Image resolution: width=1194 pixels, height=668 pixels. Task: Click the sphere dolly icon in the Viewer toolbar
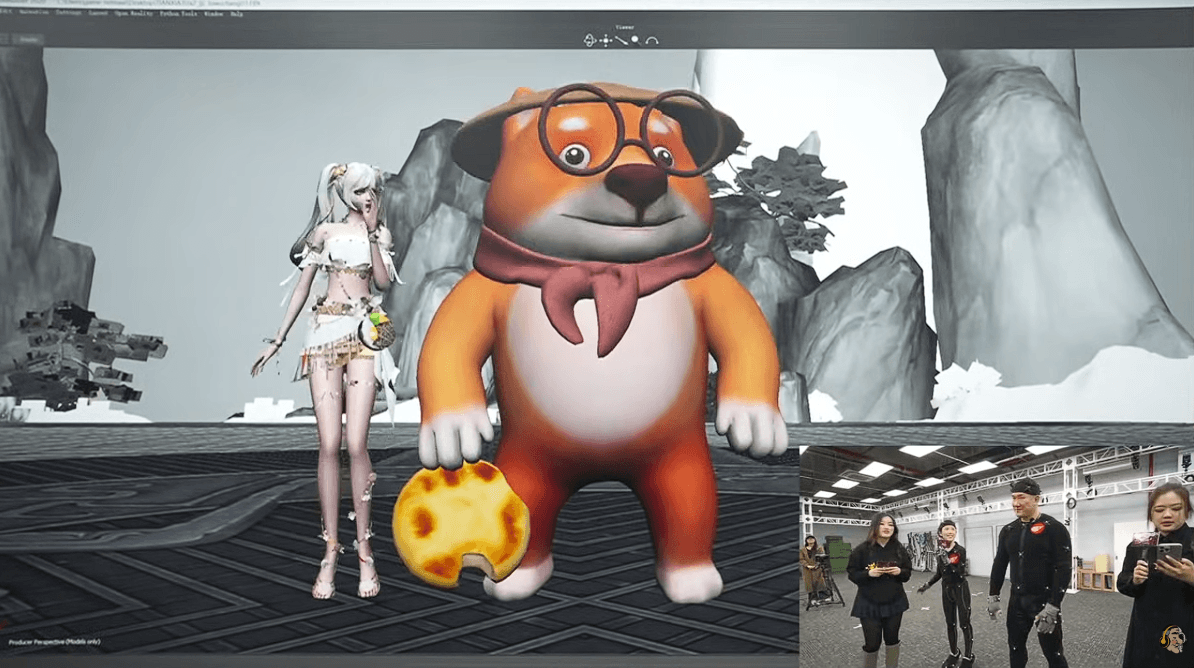click(637, 40)
